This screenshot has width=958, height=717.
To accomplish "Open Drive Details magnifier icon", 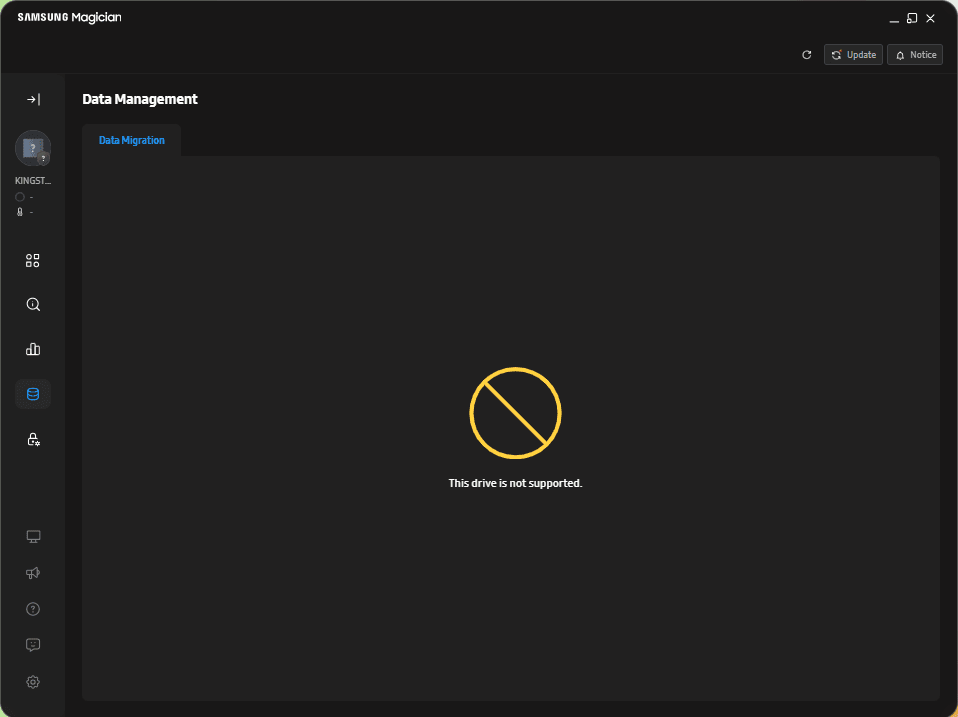I will [33, 305].
